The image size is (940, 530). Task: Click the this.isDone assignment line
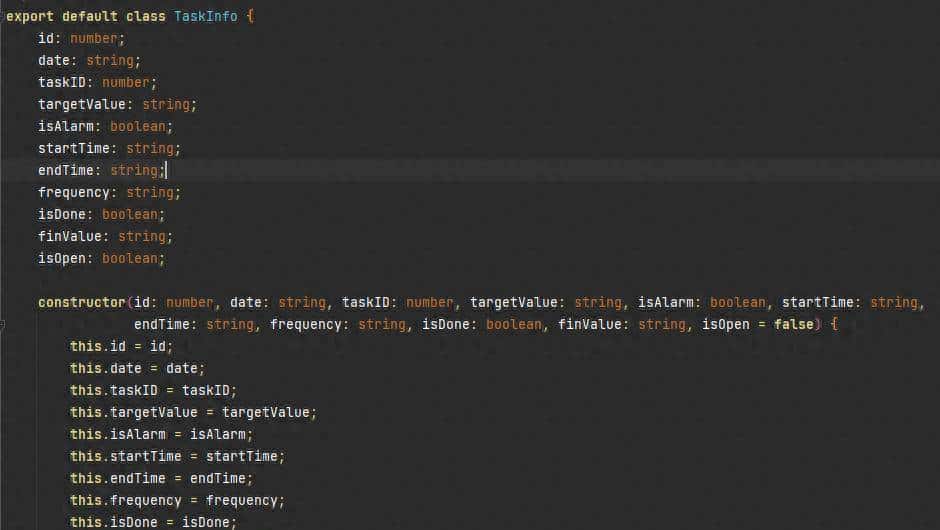pyautogui.click(x=152, y=522)
